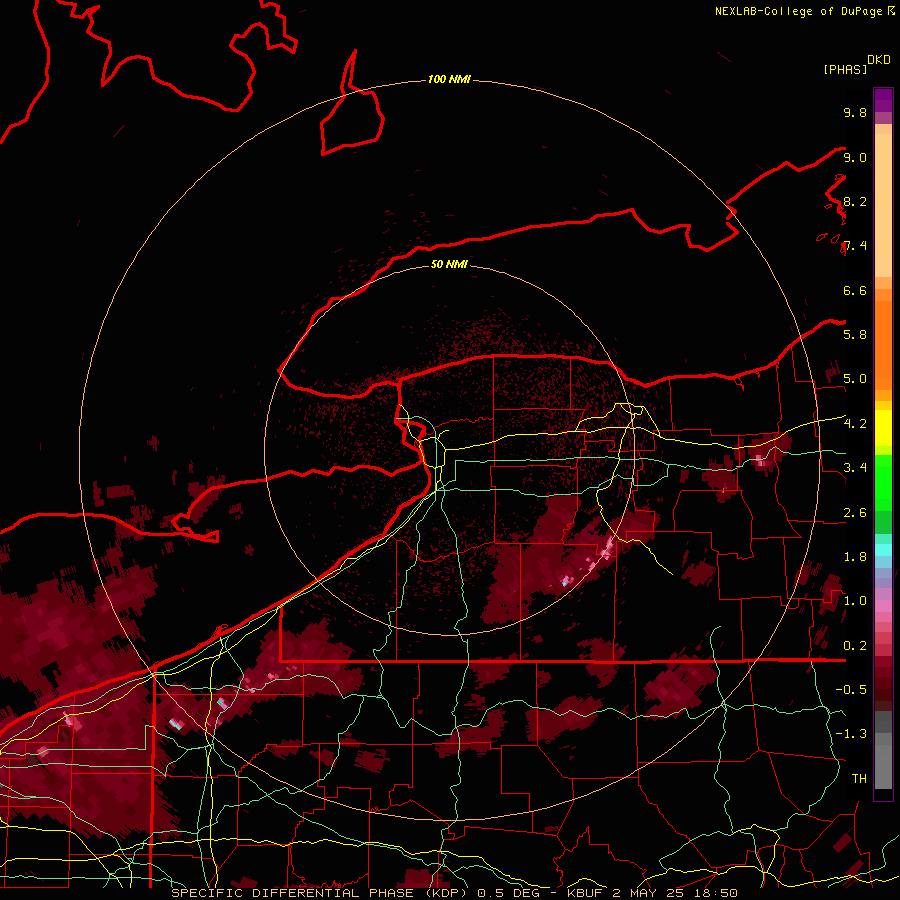Click the TH label on the scale
The image size is (900, 900).
(859, 778)
